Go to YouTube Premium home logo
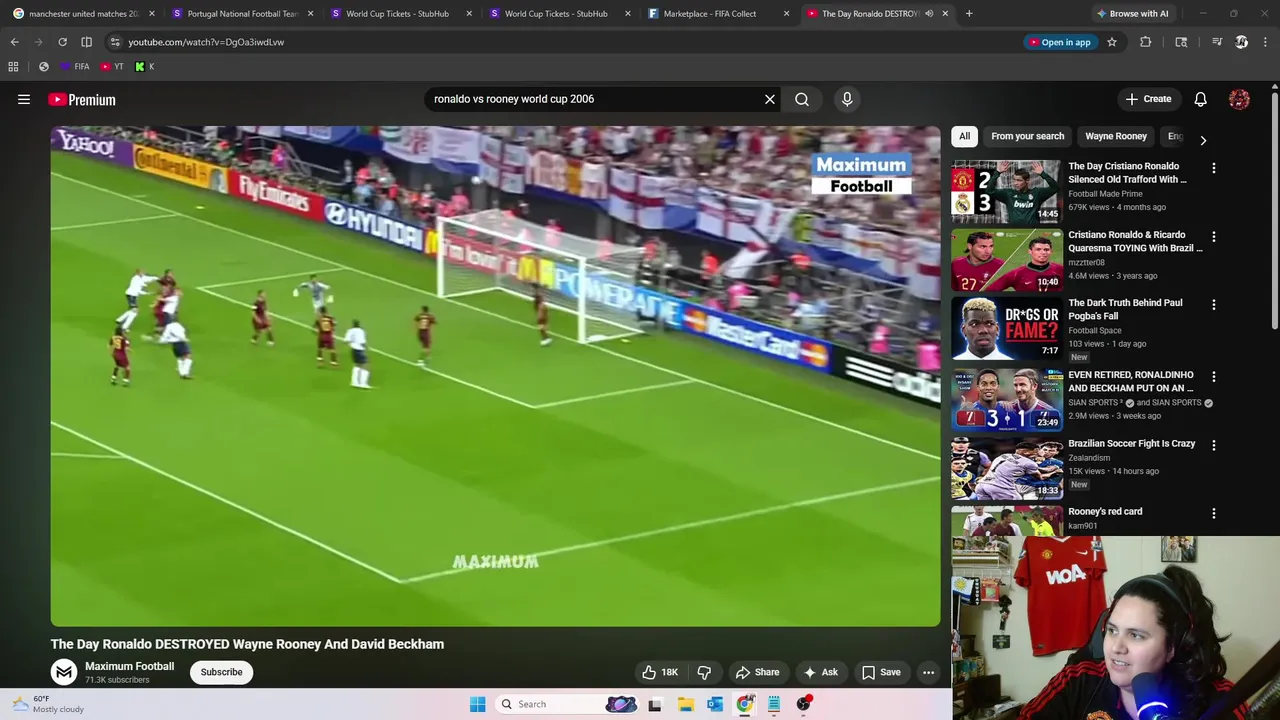 [x=82, y=99]
